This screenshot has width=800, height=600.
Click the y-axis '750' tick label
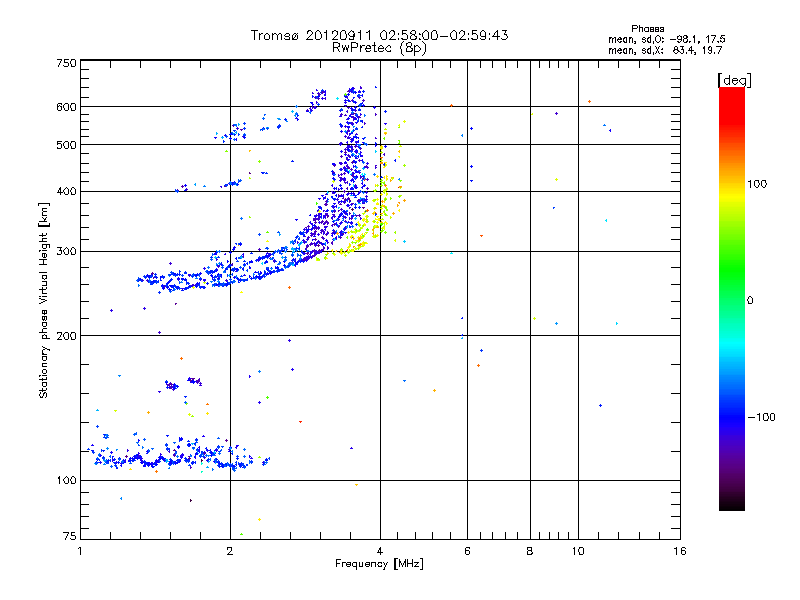click(66, 63)
